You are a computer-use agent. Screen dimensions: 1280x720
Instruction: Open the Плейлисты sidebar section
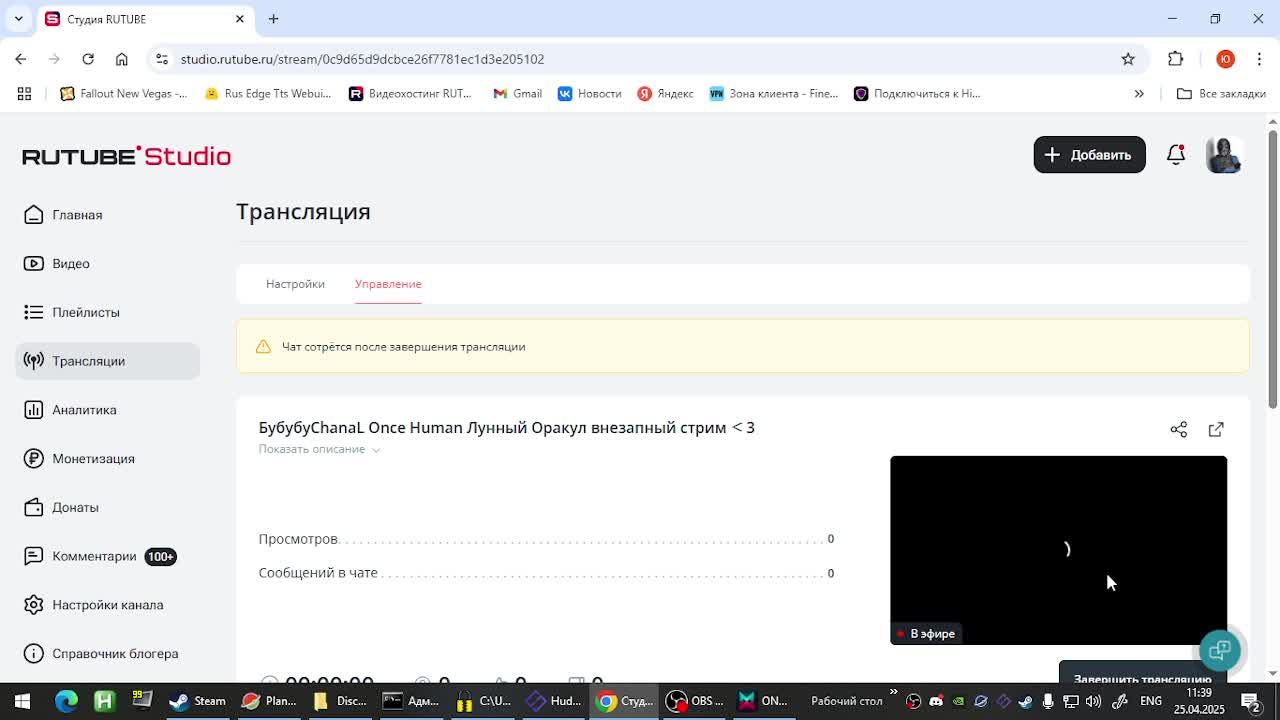pyautogui.click(x=108, y=312)
